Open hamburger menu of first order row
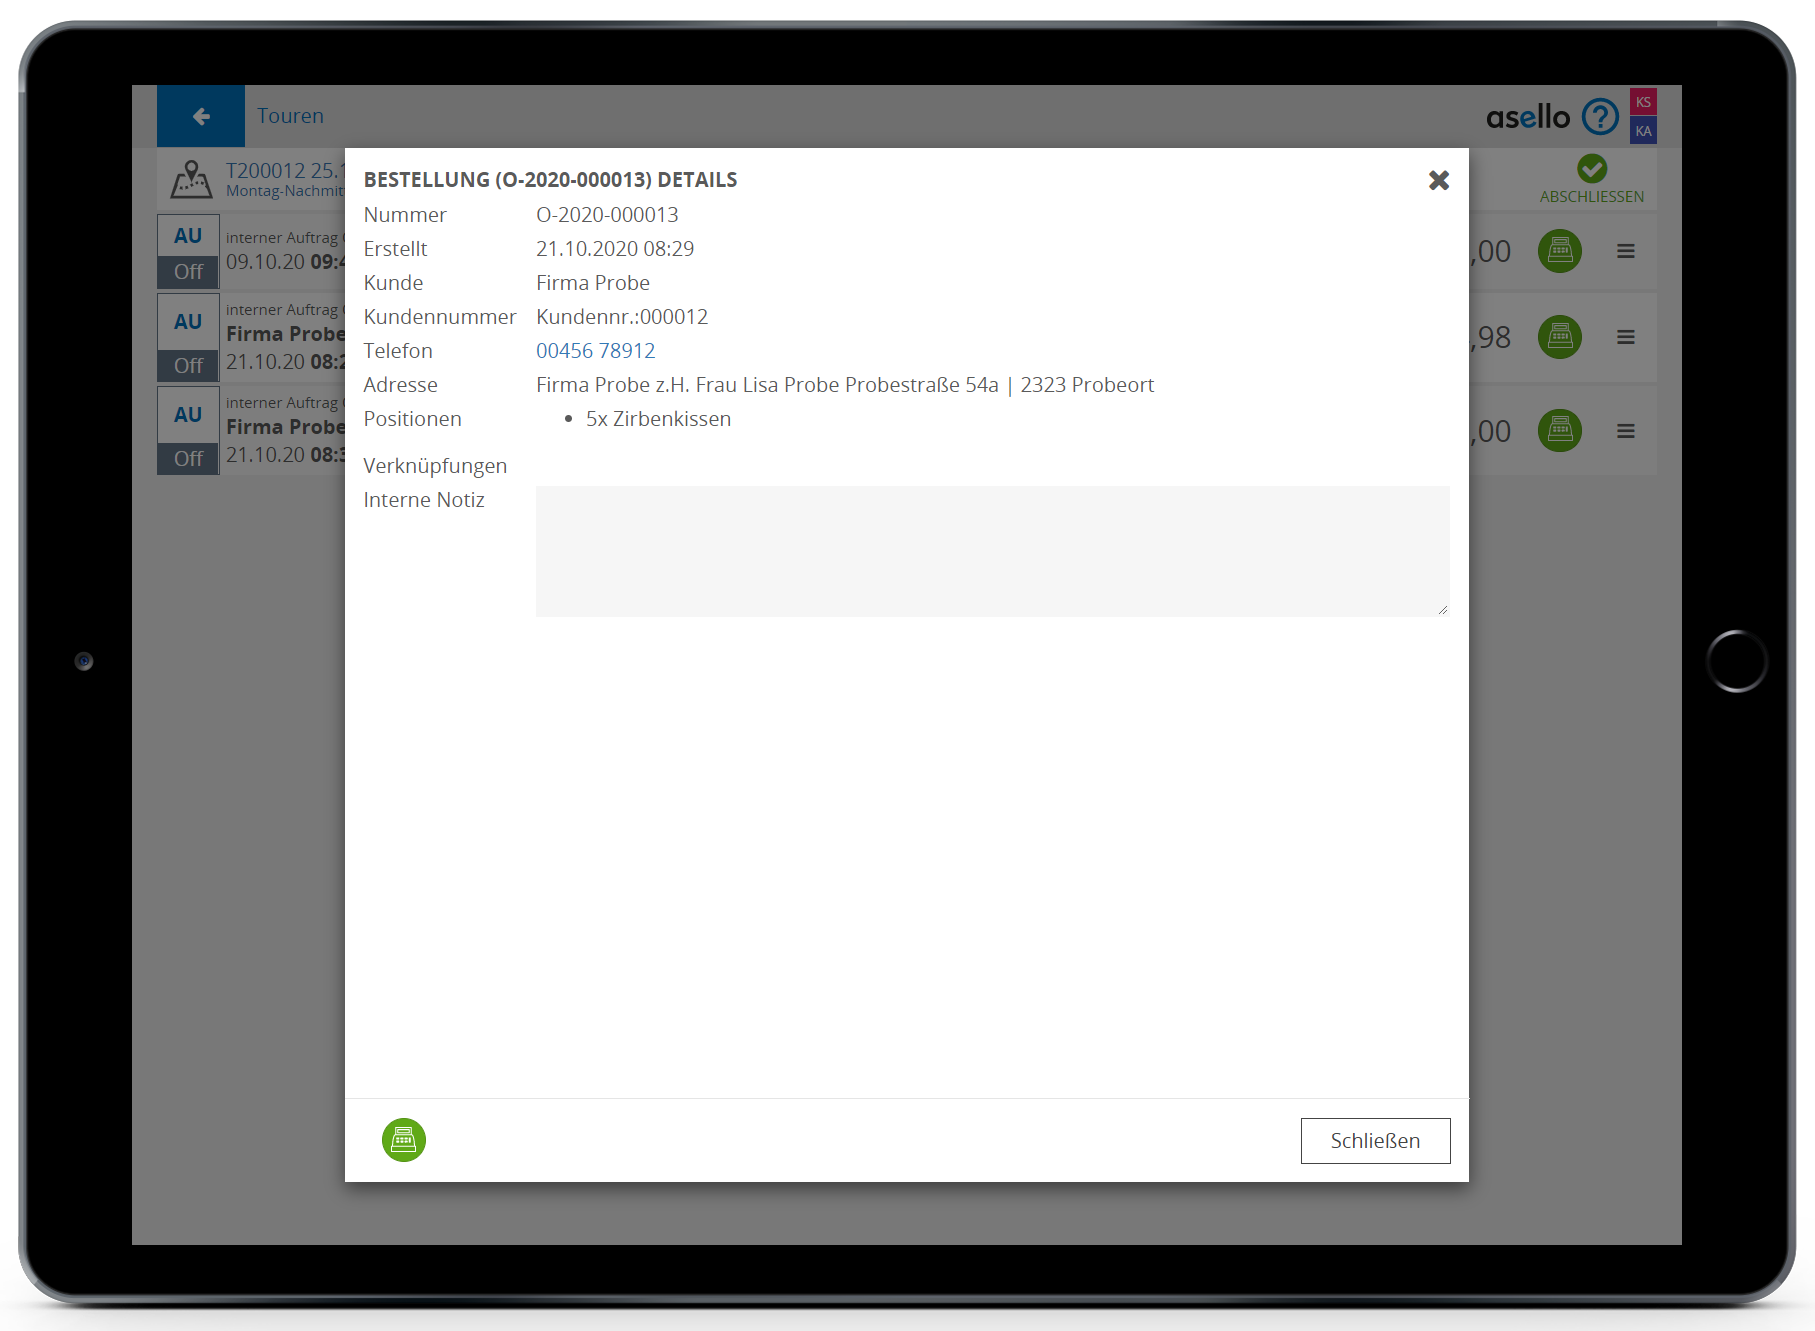This screenshot has width=1815, height=1331. pos(1626,251)
